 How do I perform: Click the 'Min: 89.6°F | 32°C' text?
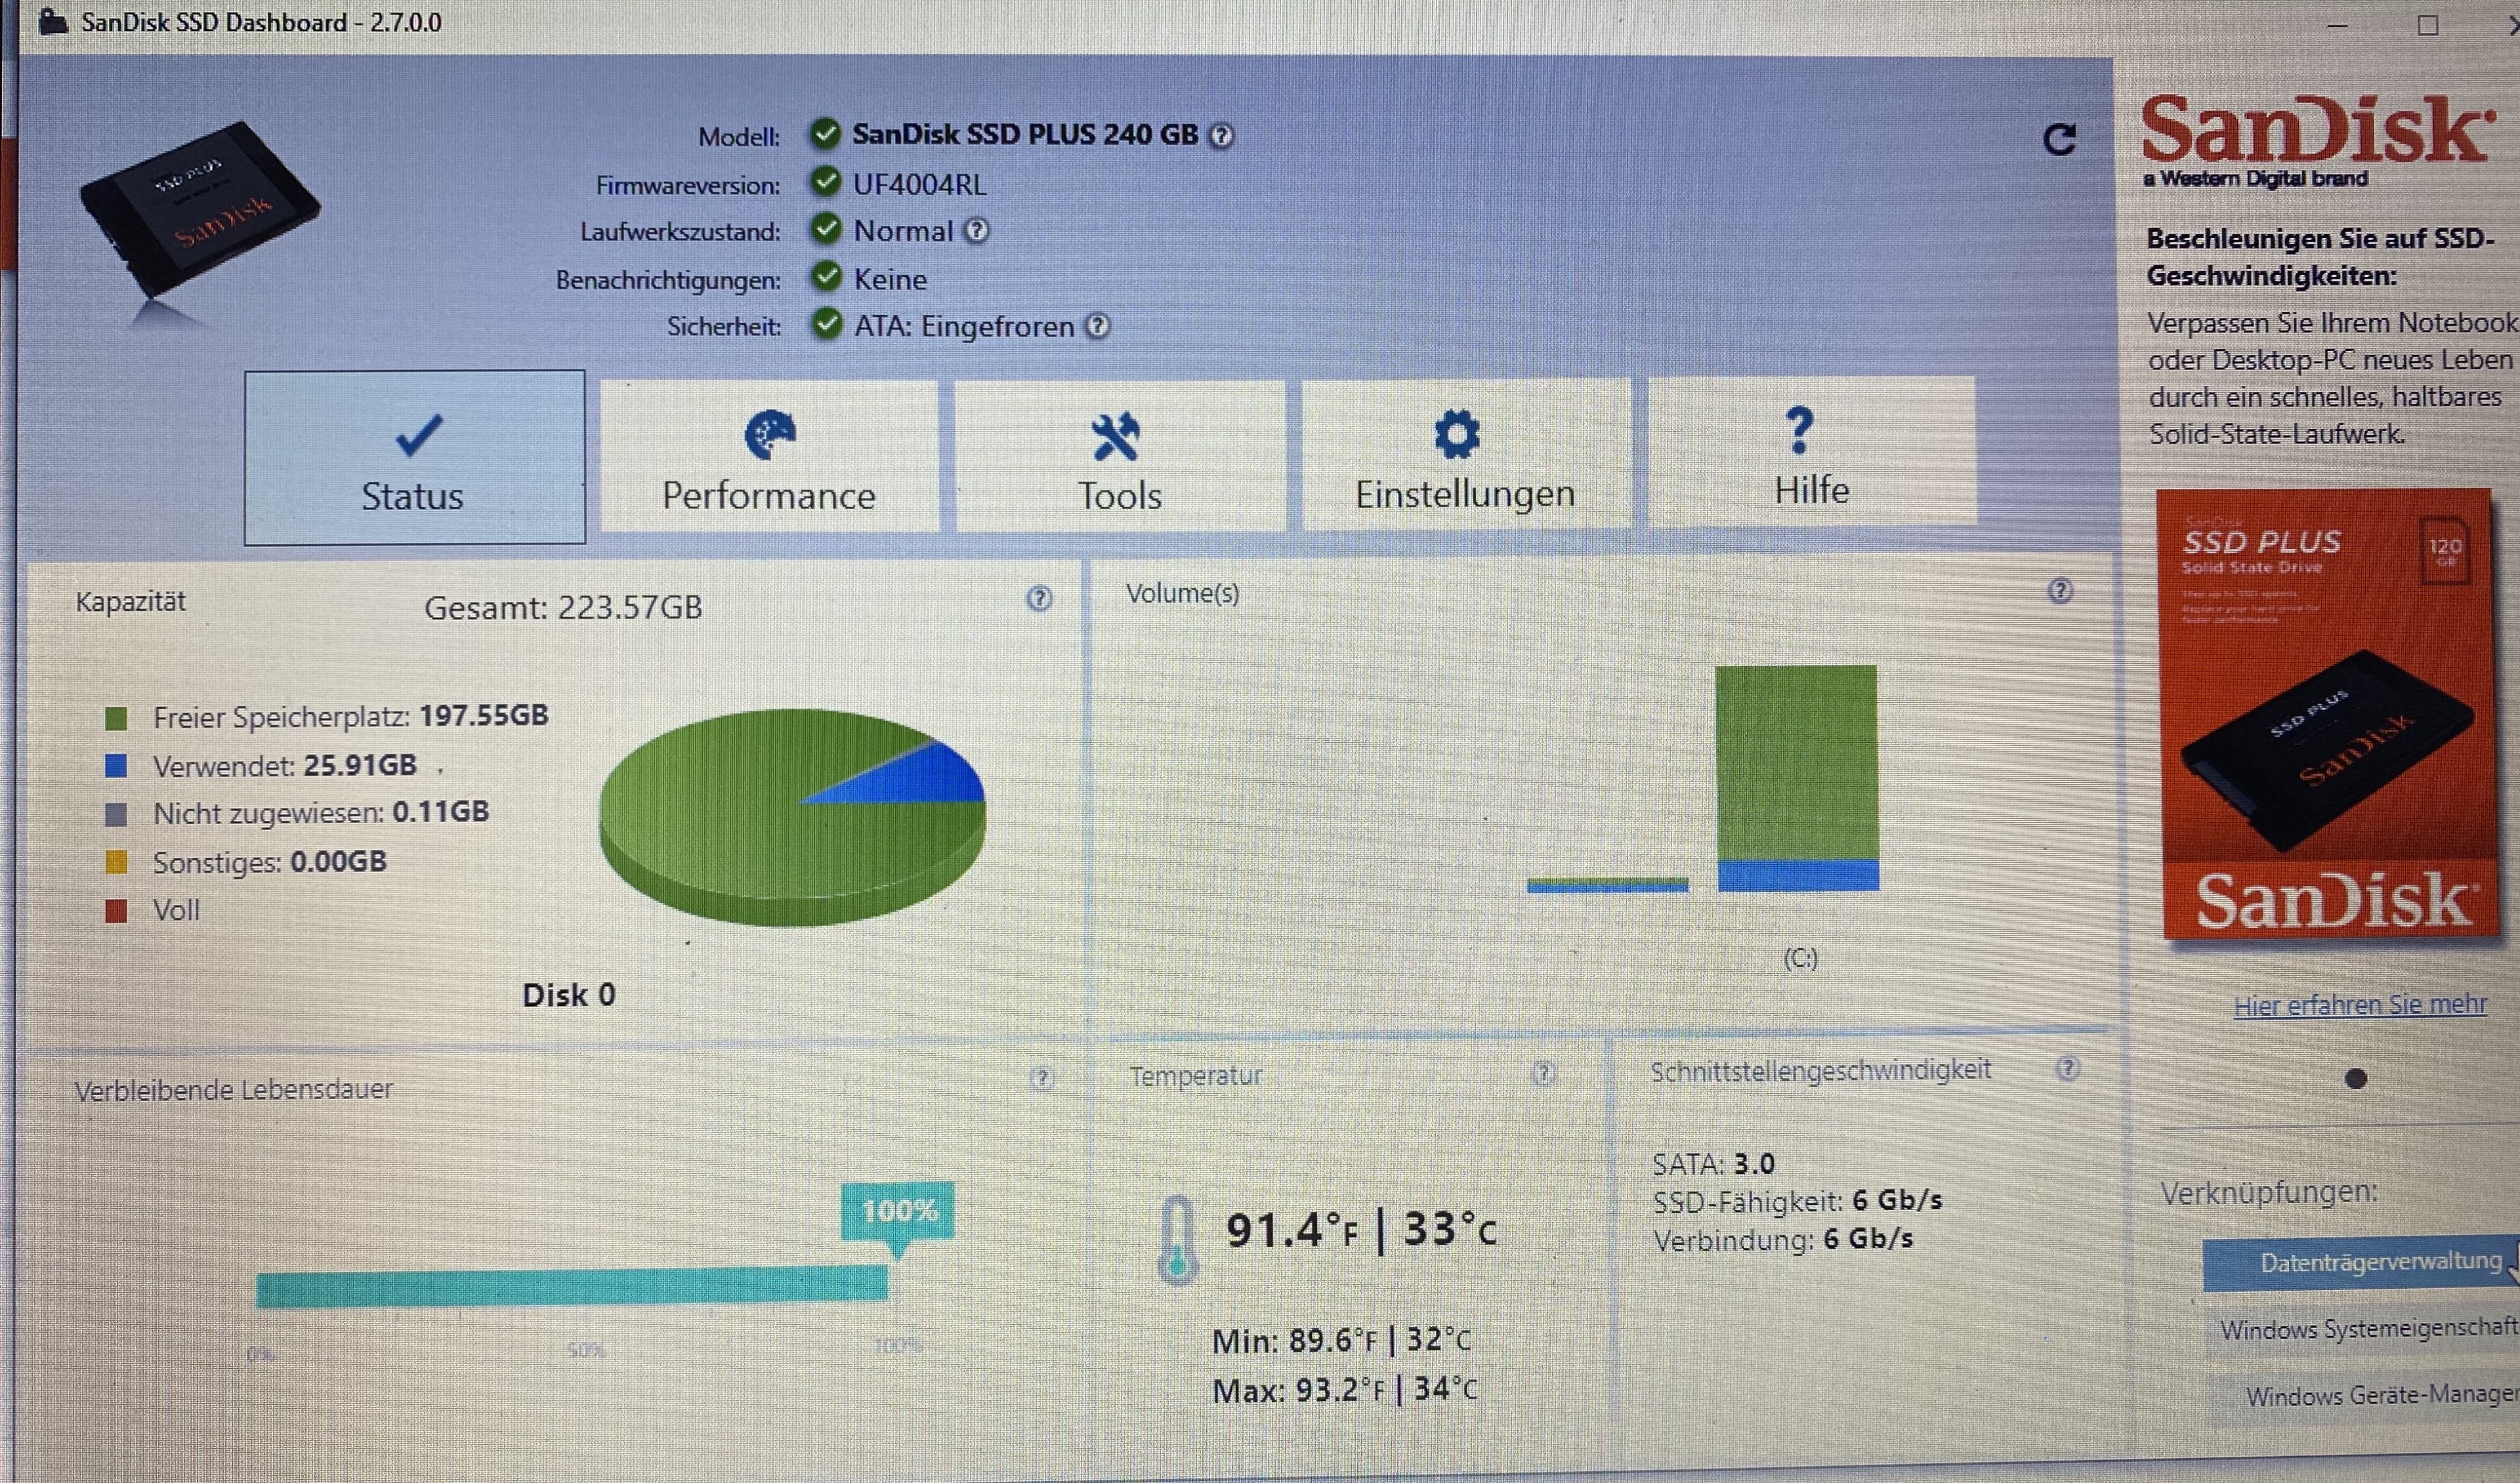(1341, 1340)
